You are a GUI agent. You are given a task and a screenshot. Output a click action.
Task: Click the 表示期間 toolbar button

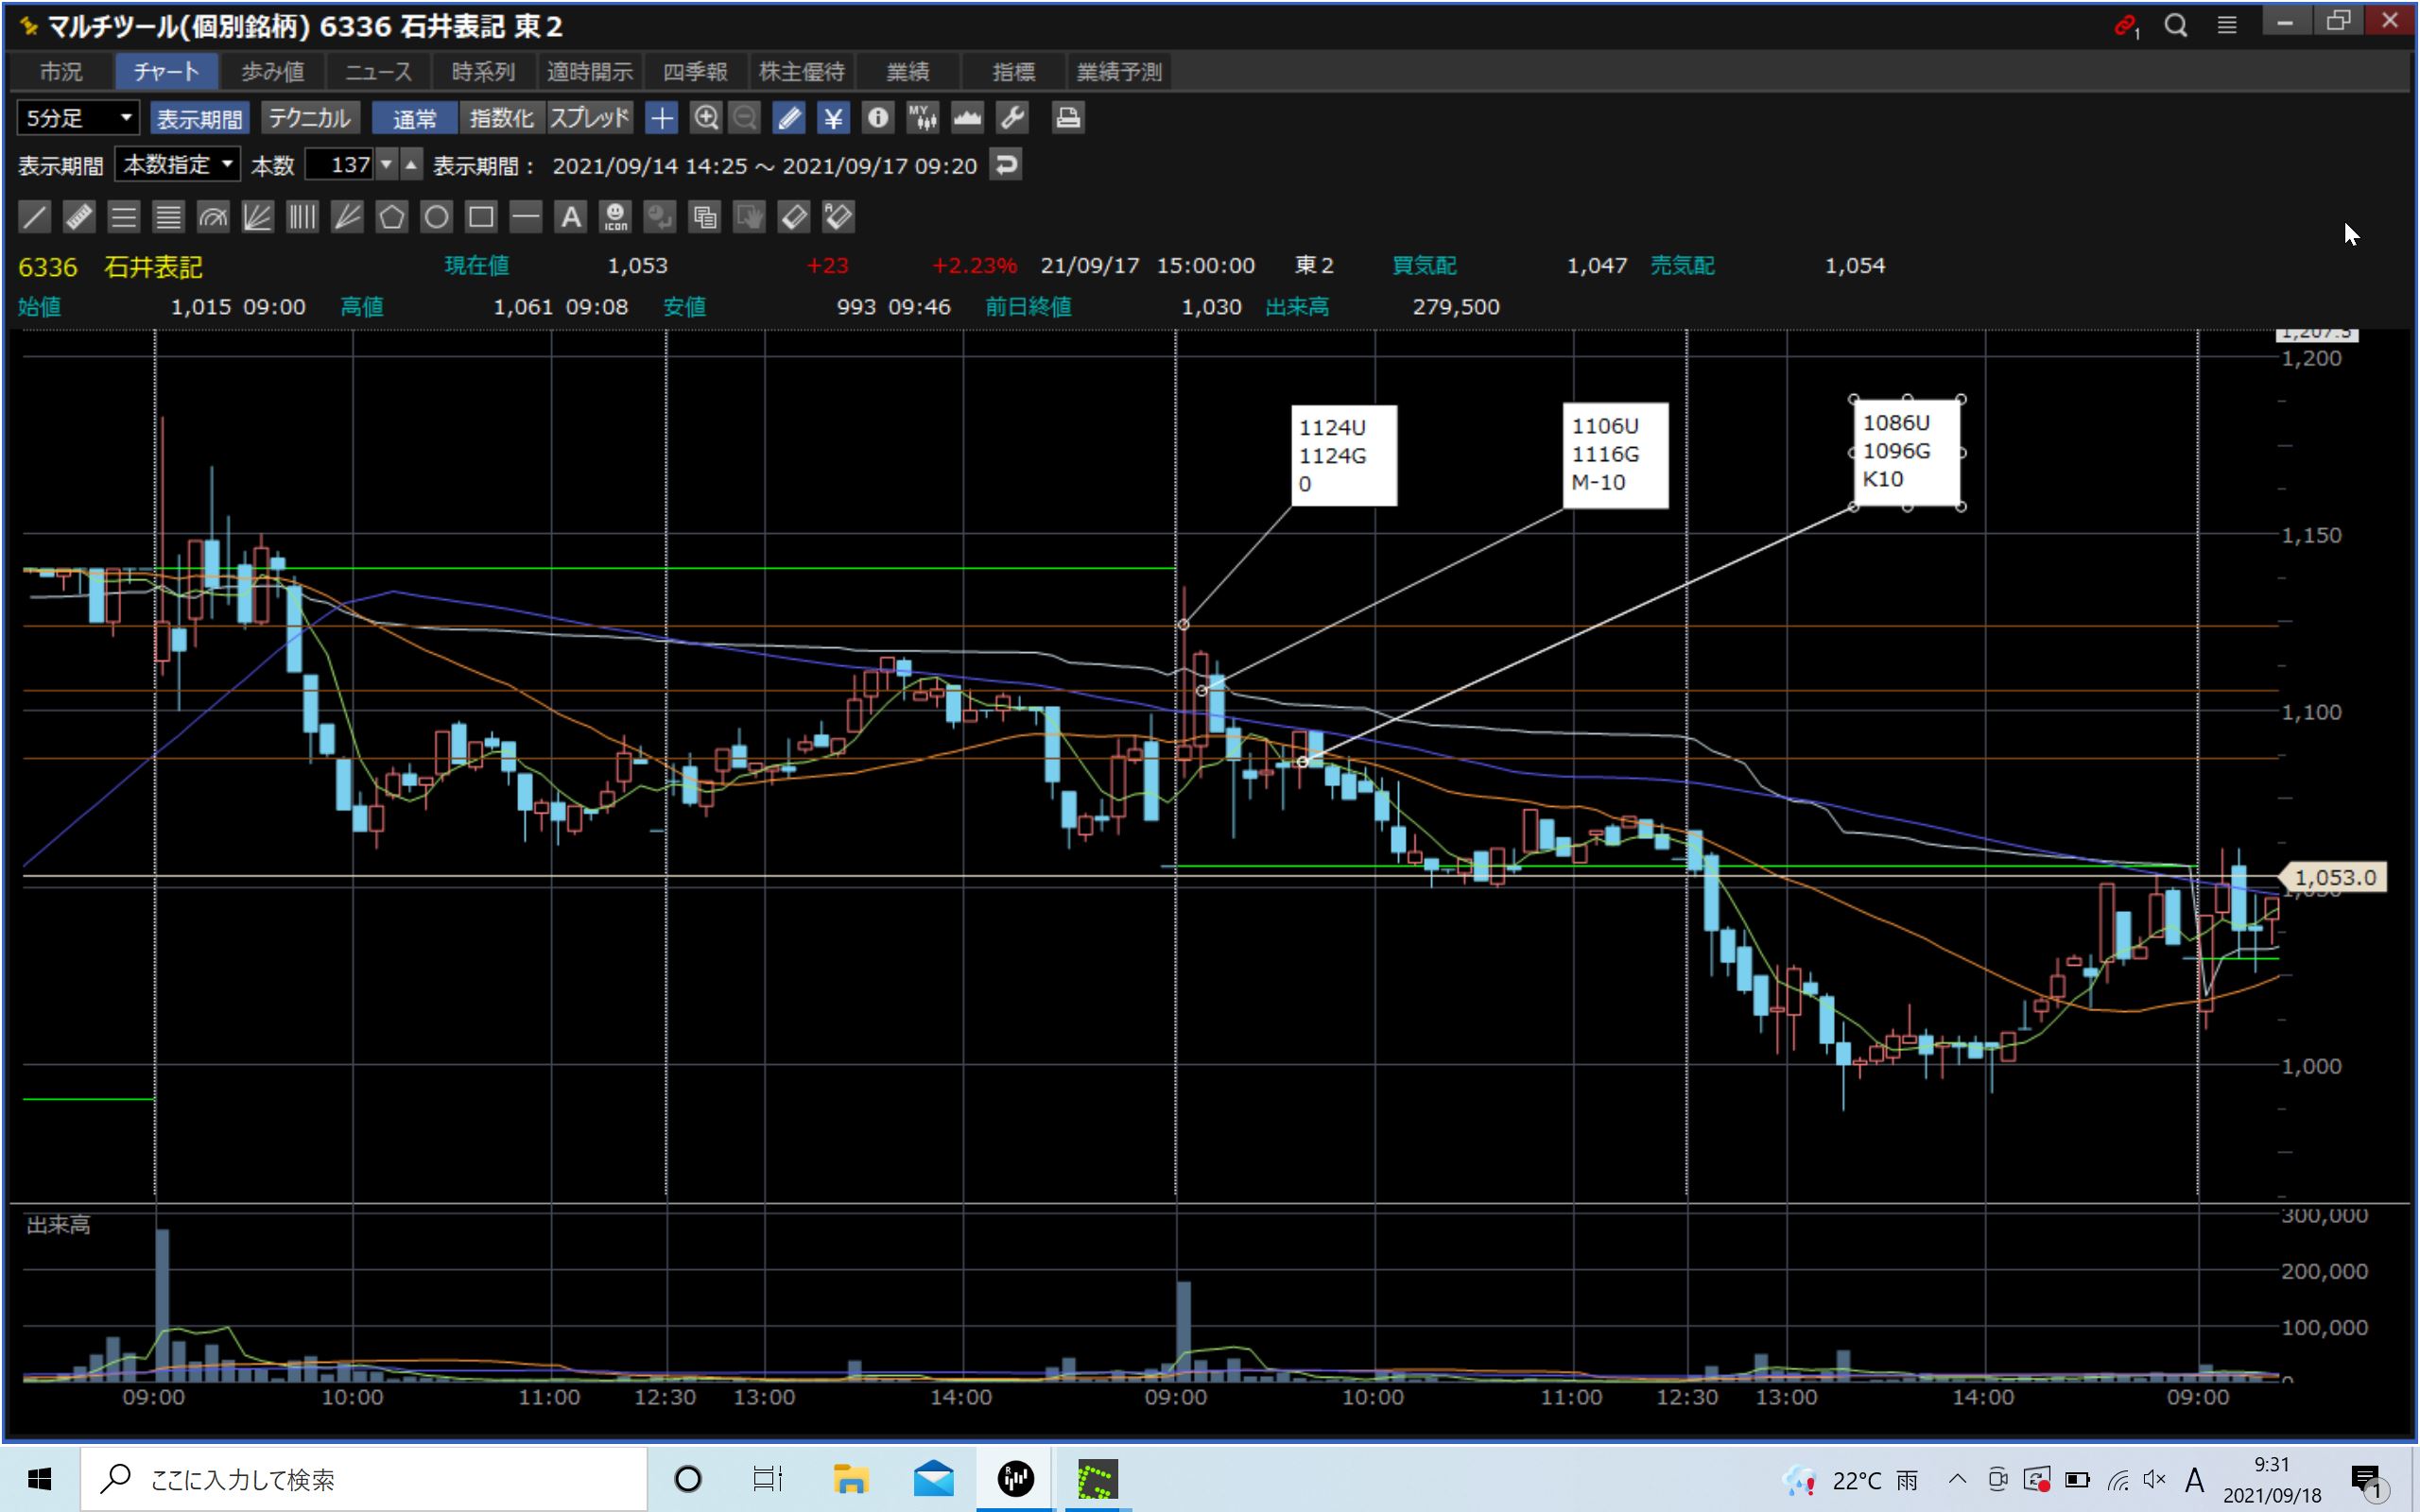coord(199,118)
